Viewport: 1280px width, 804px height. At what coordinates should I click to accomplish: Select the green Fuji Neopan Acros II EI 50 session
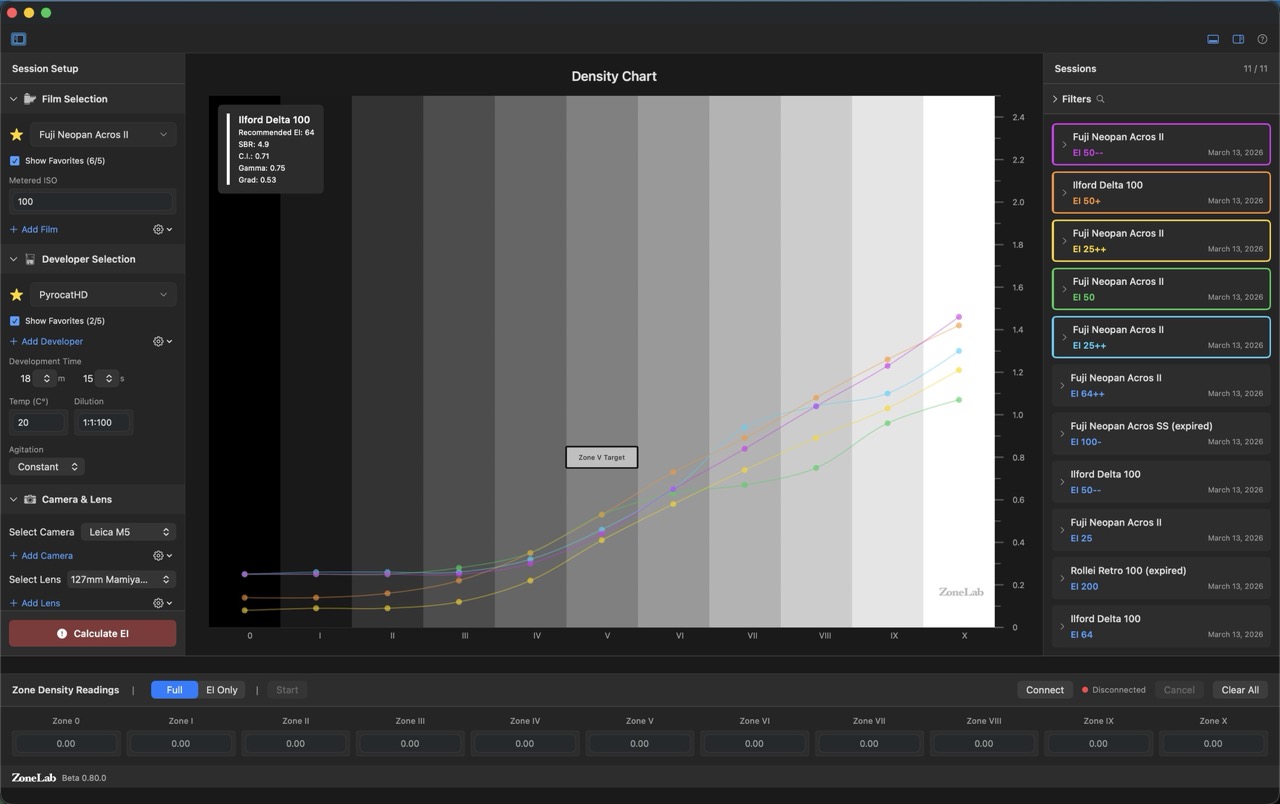click(x=1161, y=289)
